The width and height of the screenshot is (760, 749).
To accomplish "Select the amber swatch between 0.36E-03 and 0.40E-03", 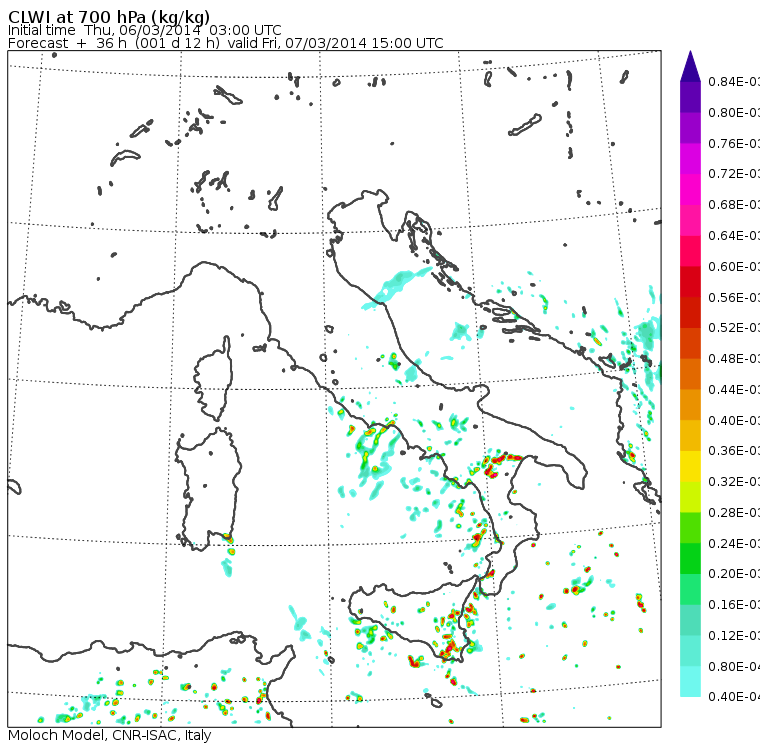I will coord(690,436).
